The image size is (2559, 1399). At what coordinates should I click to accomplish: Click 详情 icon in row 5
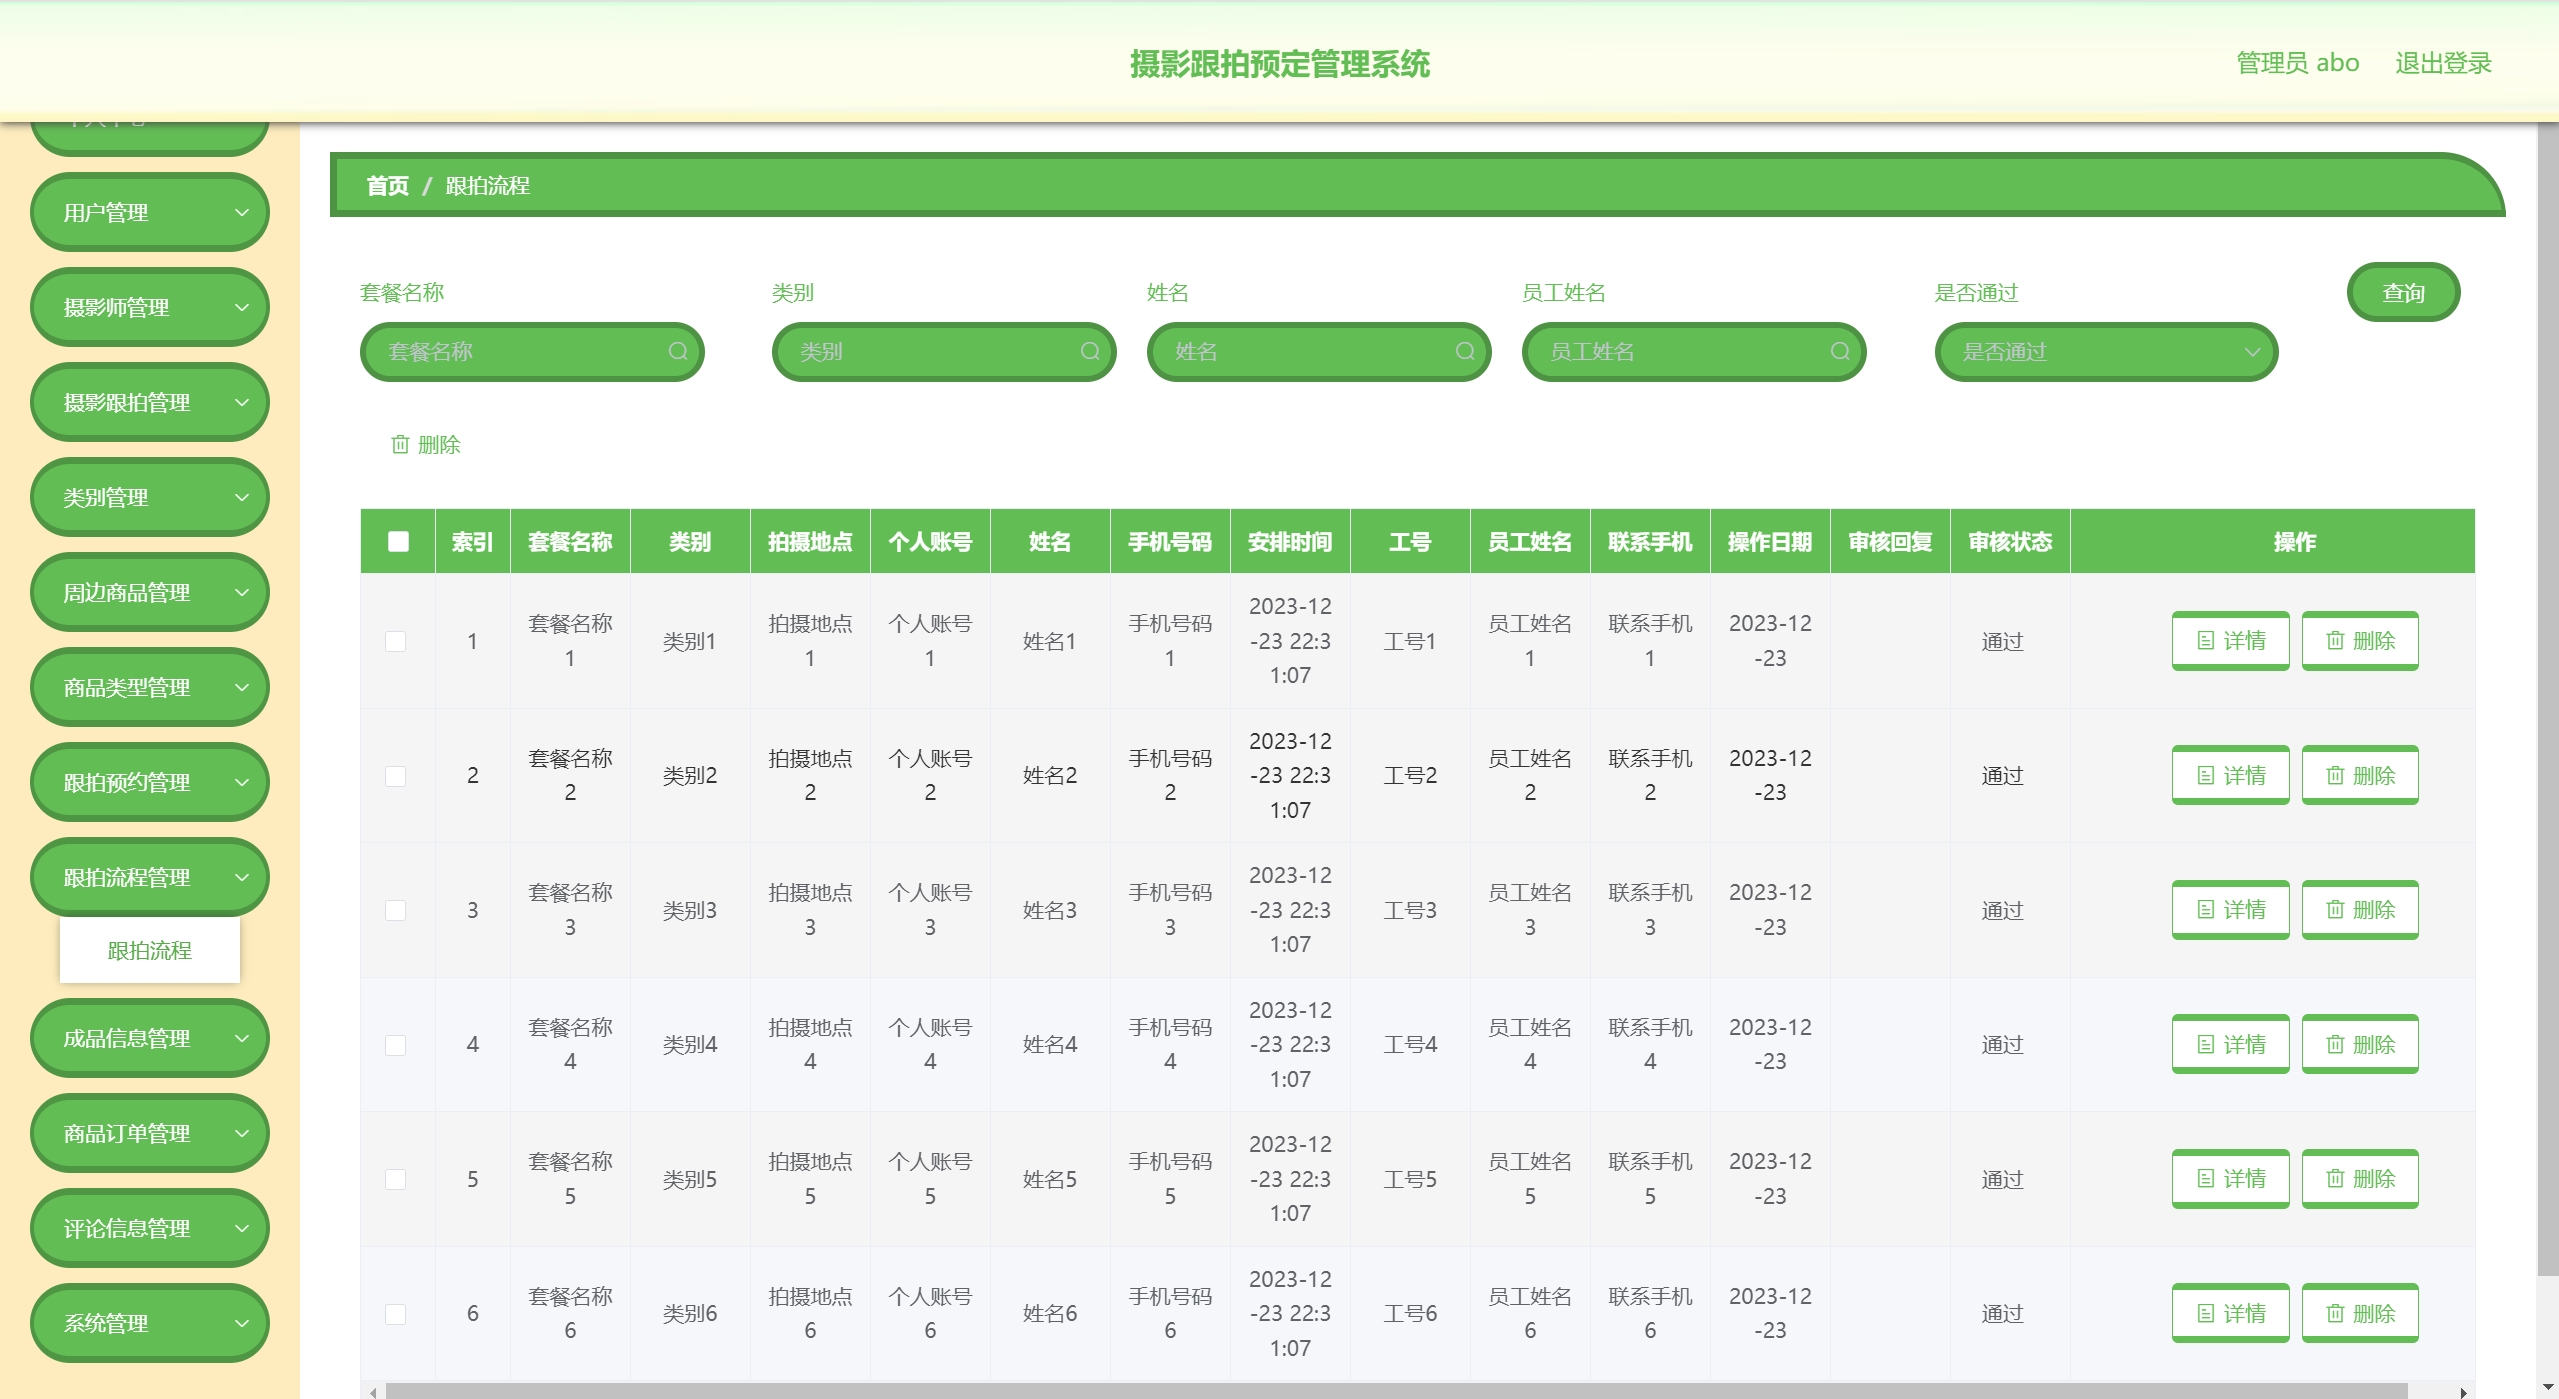click(2206, 1179)
